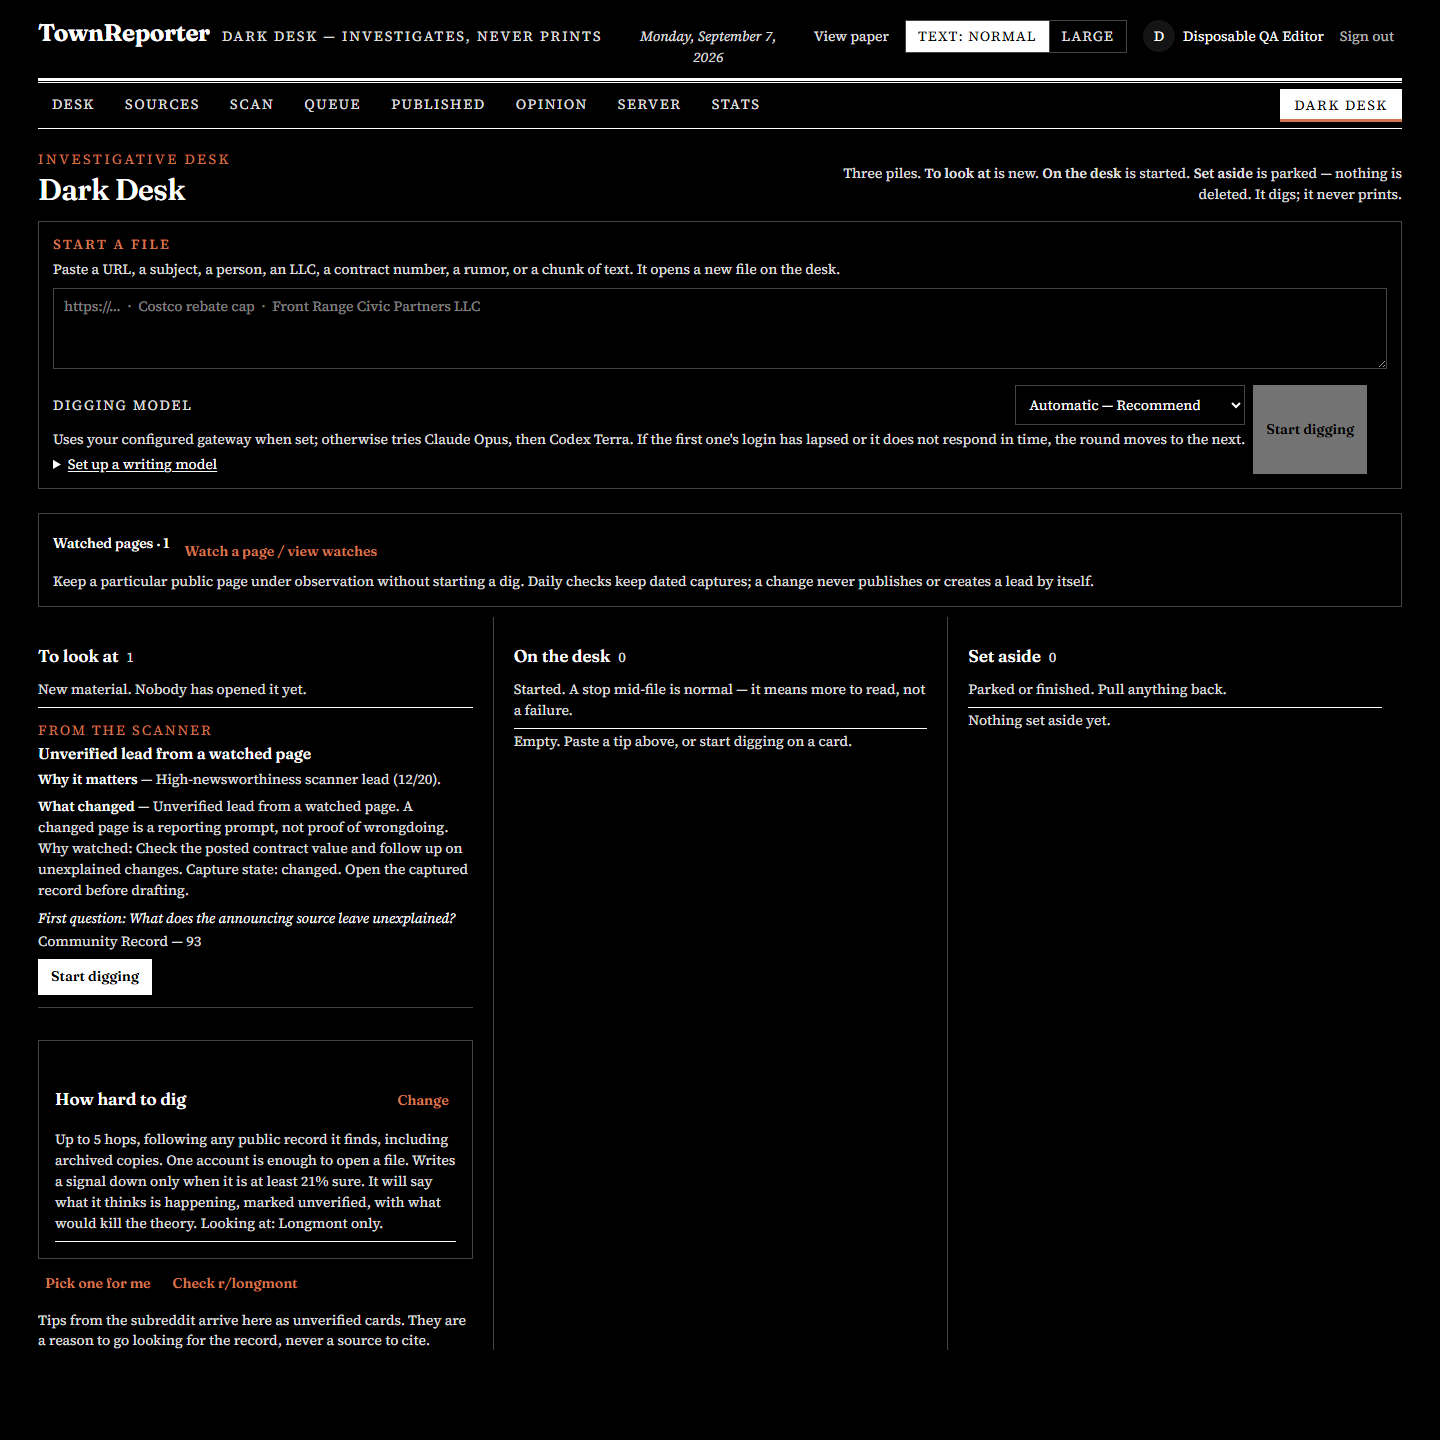
Task: Change the How hard to dig settings
Action: (x=423, y=1100)
